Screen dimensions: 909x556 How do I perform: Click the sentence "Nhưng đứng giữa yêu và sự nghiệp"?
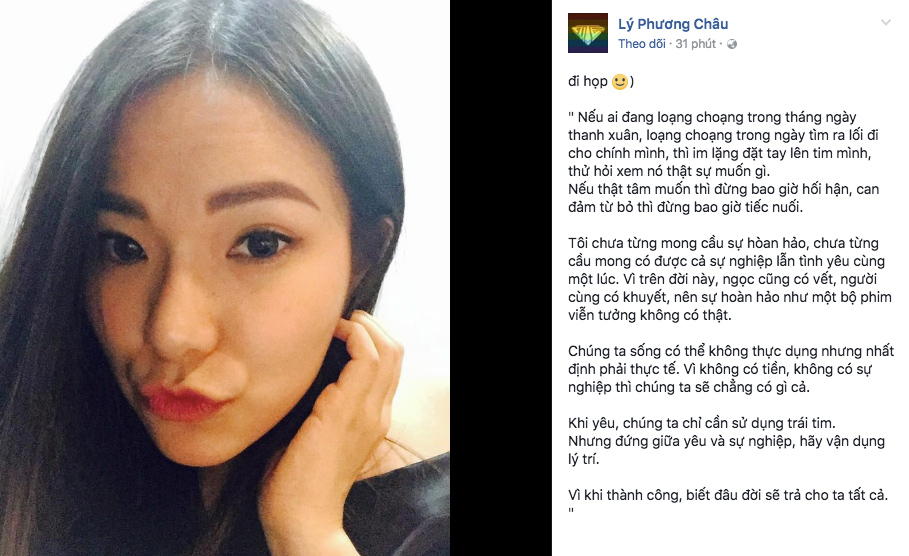(726, 450)
